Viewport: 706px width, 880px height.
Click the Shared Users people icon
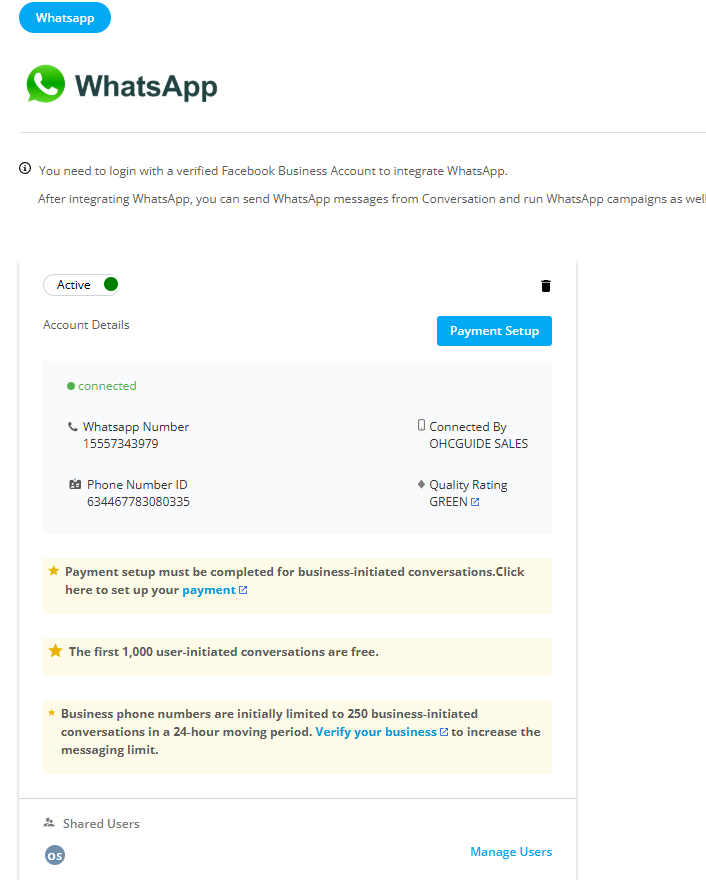[49, 823]
